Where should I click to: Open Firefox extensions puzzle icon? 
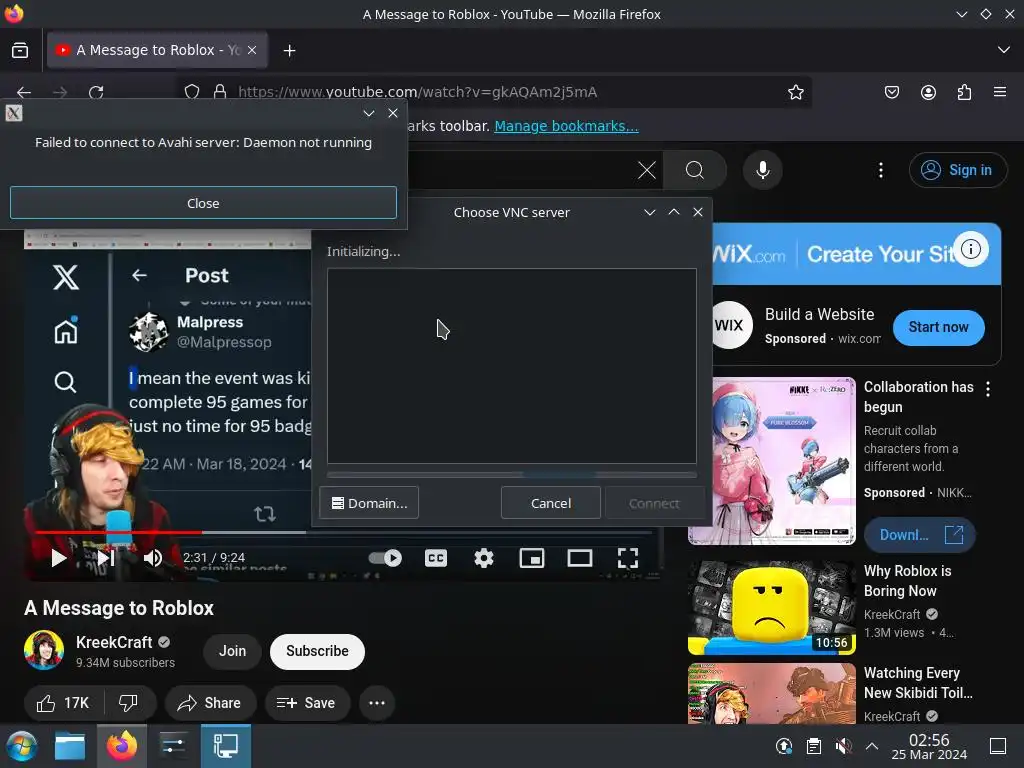964,92
